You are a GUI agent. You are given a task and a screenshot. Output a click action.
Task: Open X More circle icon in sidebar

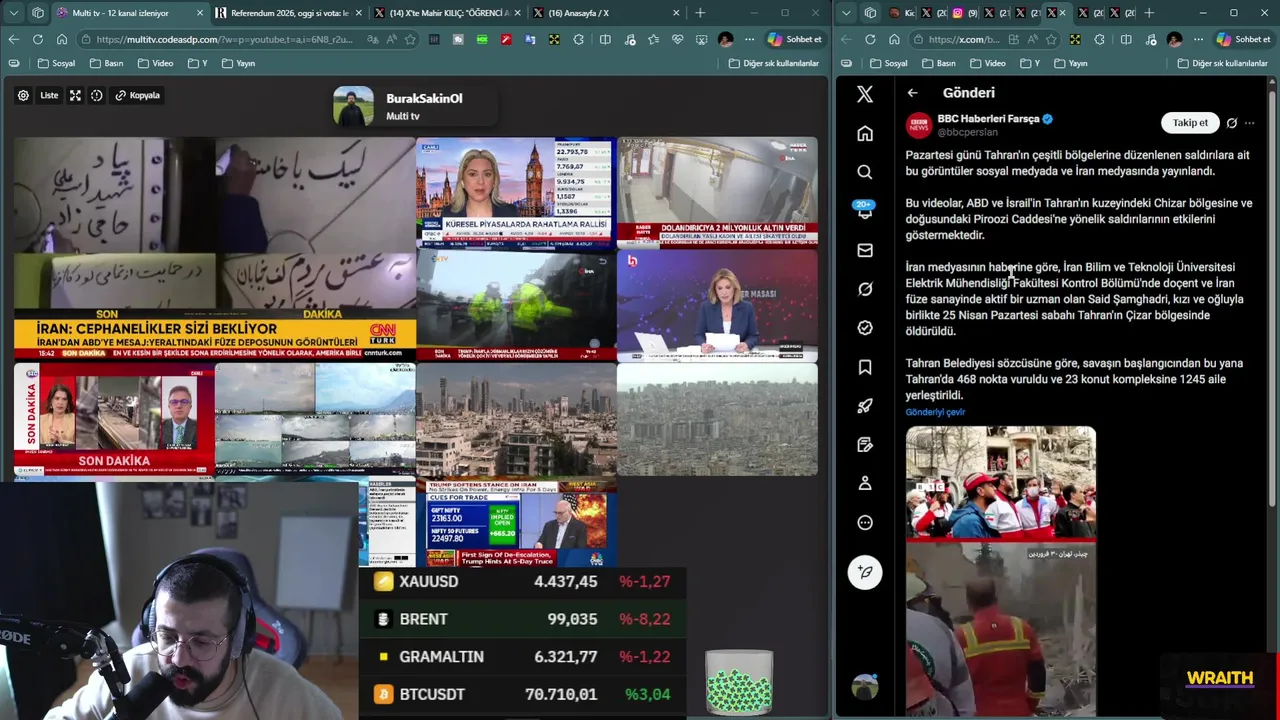click(865, 522)
